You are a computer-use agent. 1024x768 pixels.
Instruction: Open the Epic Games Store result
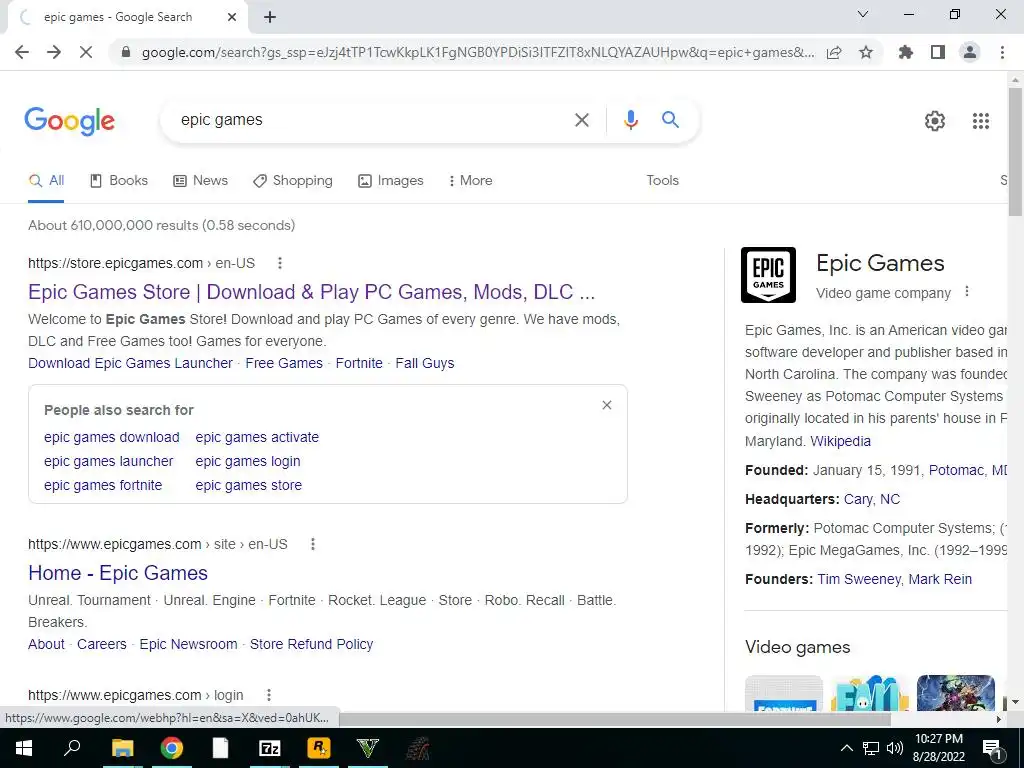(x=312, y=292)
